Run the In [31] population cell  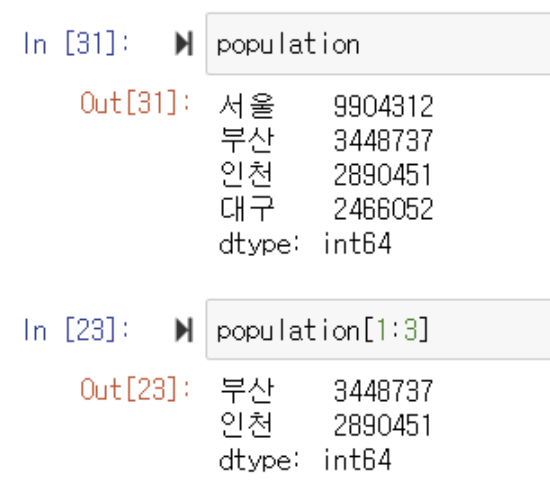point(184,43)
